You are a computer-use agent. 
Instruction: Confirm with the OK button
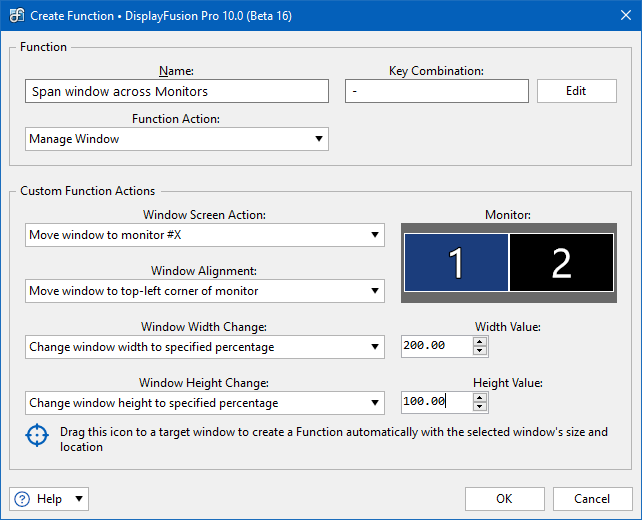coord(504,499)
